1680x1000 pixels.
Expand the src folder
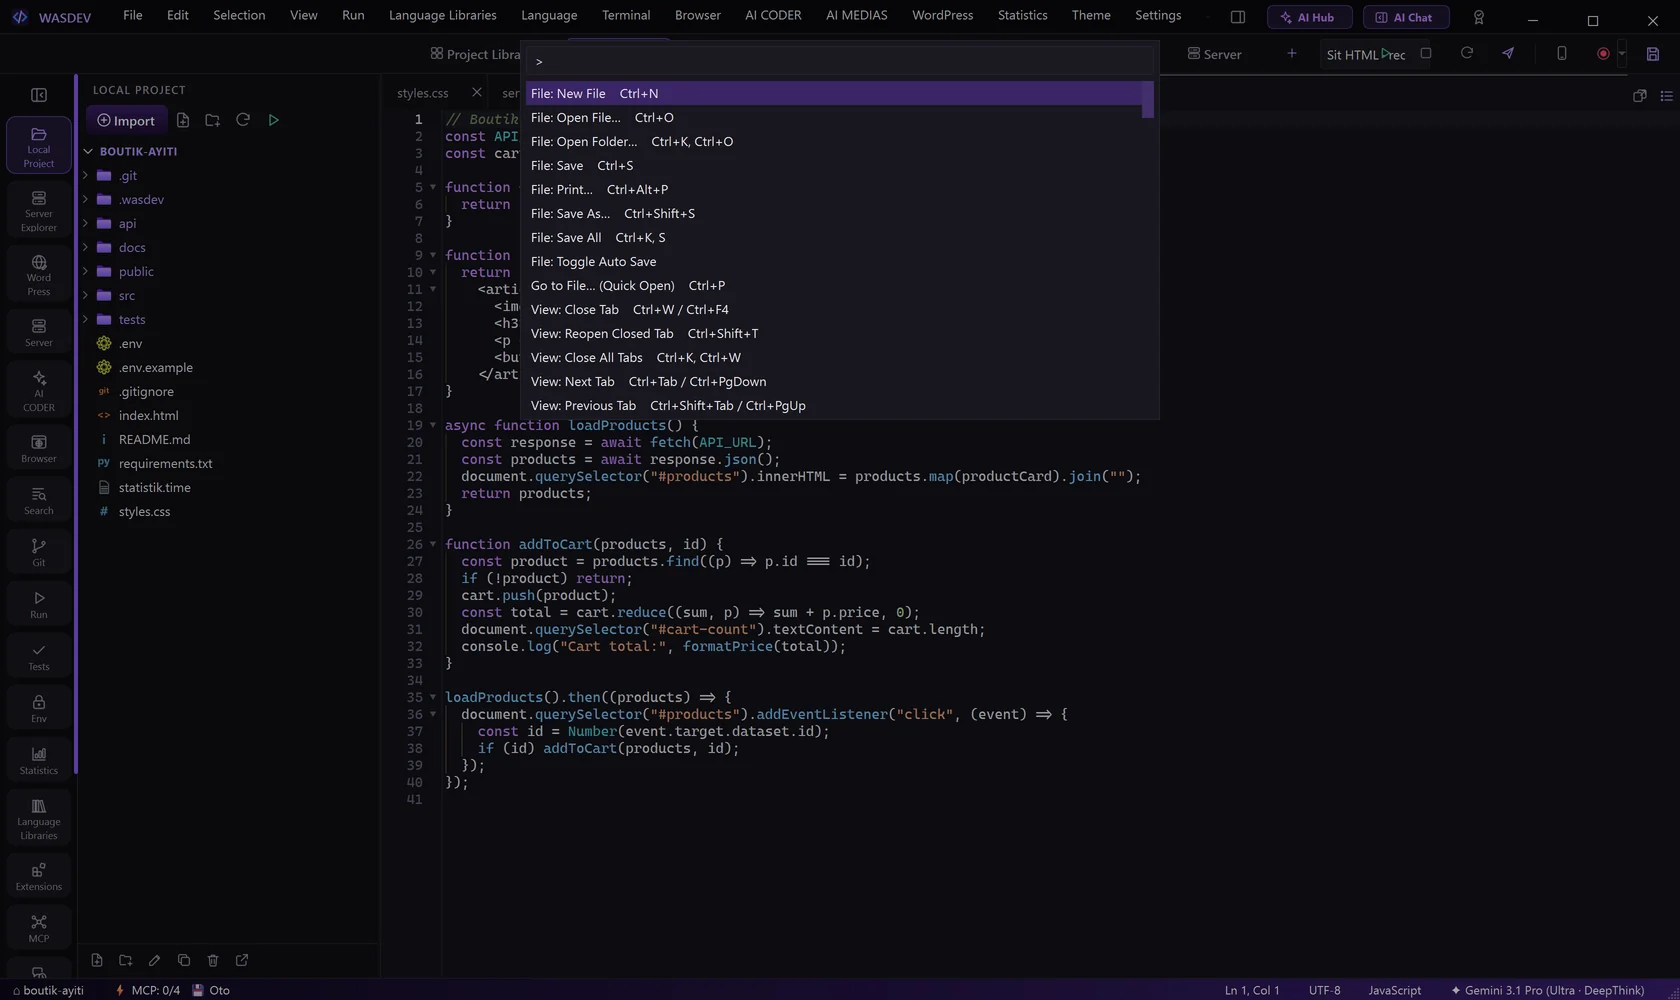(85, 296)
